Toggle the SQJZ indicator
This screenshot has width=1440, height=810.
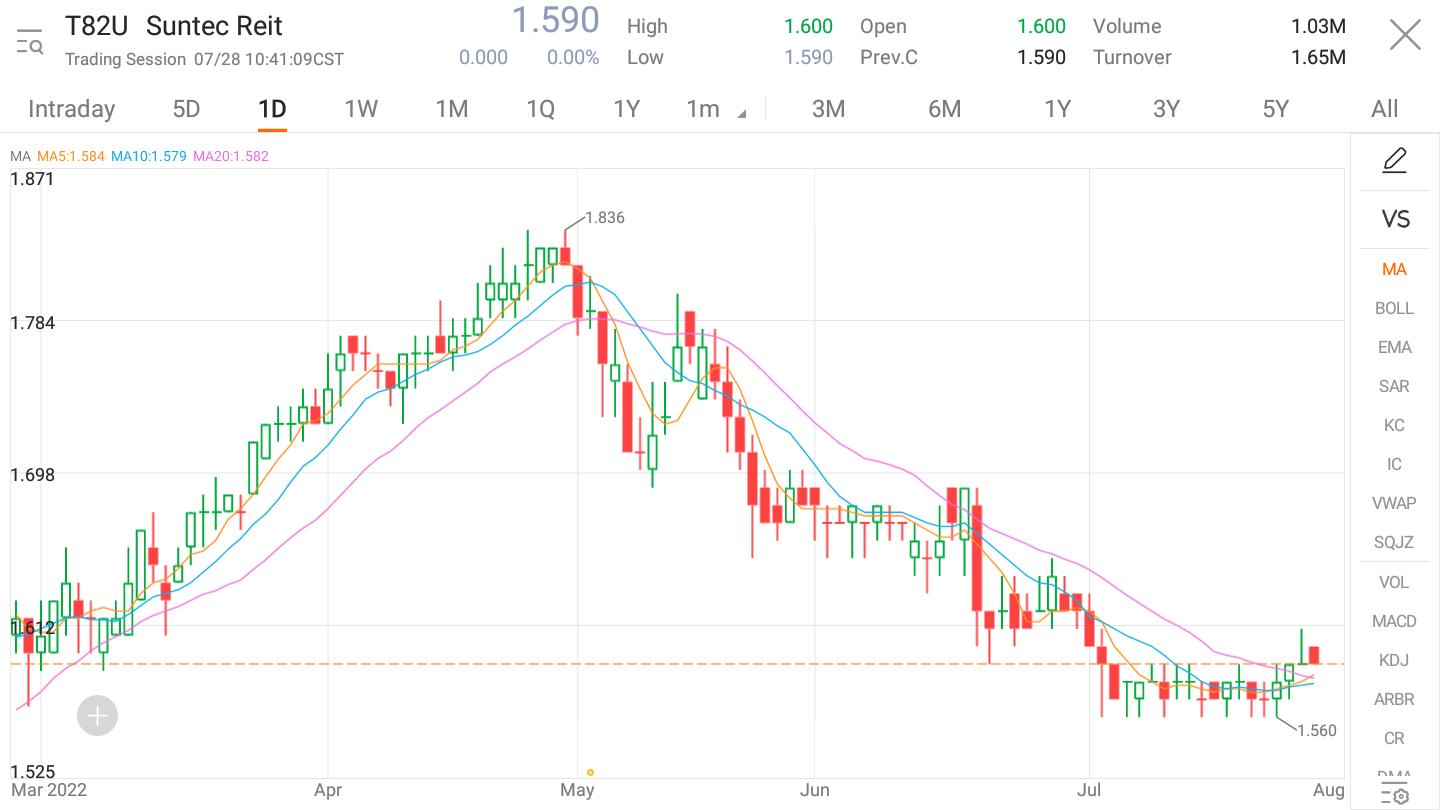(1394, 542)
